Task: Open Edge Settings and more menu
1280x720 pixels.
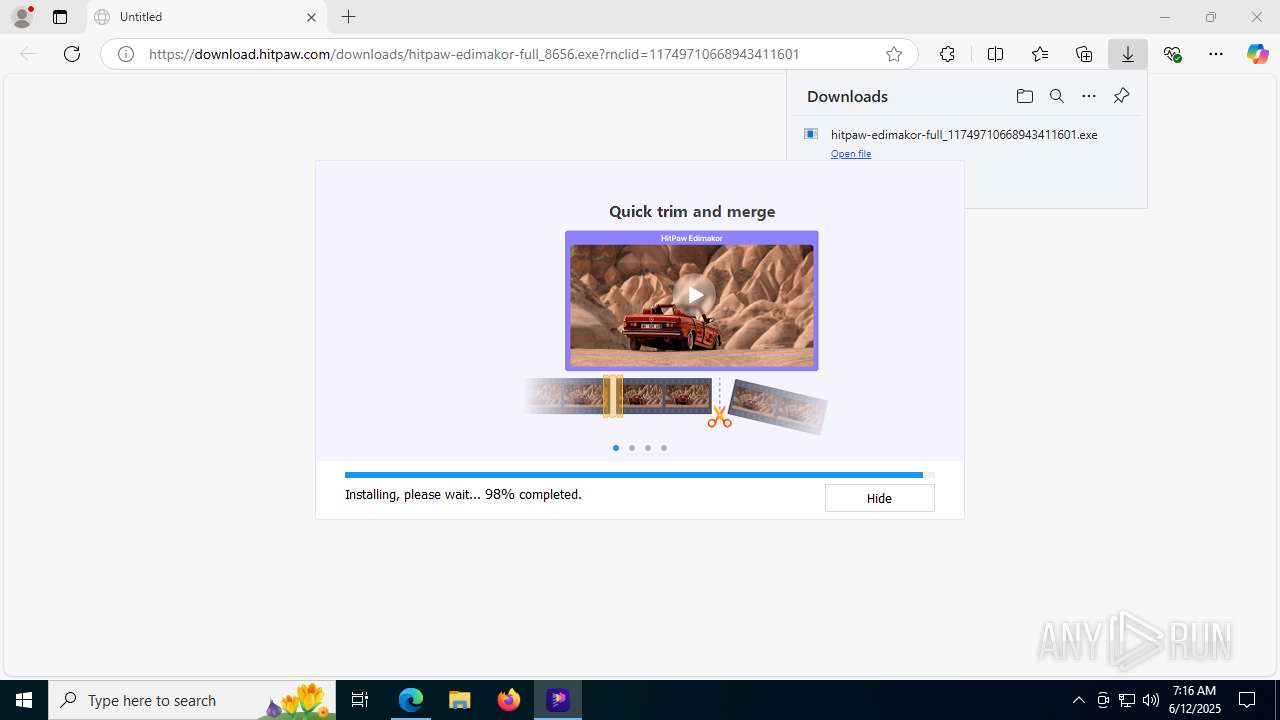Action: click(1216, 54)
